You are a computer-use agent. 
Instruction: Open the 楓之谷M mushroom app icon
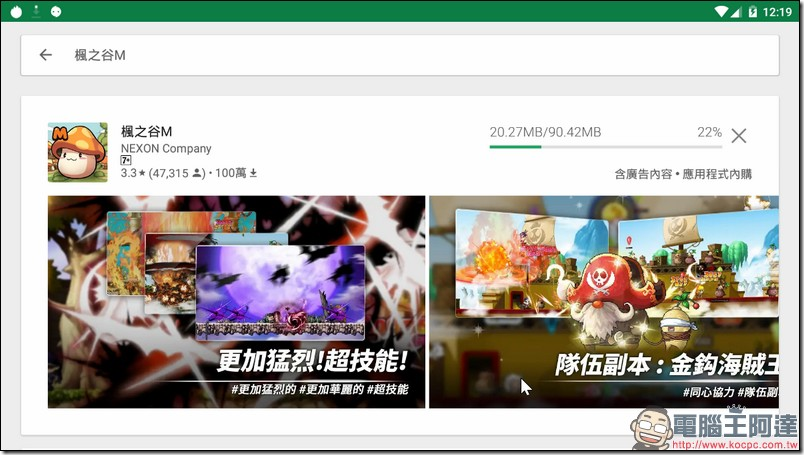pos(78,152)
